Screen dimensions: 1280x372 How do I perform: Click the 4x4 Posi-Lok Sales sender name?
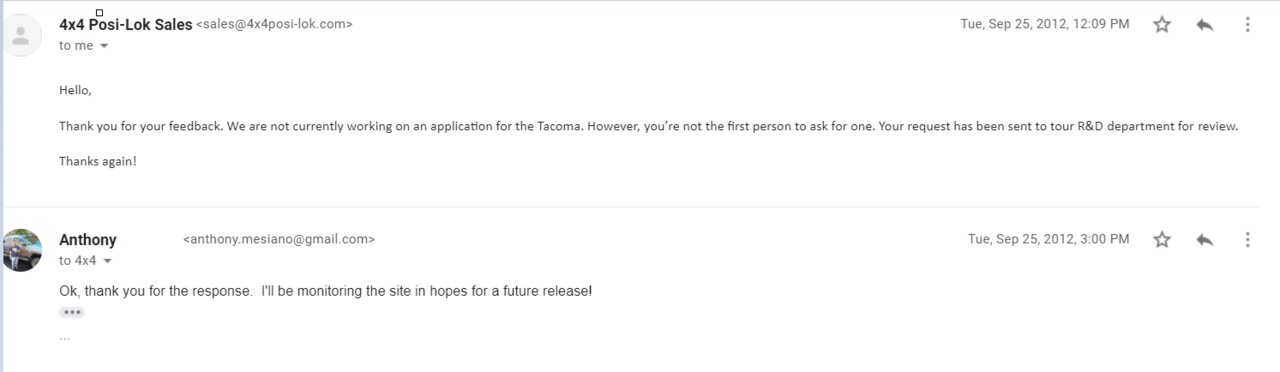tap(125, 25)
